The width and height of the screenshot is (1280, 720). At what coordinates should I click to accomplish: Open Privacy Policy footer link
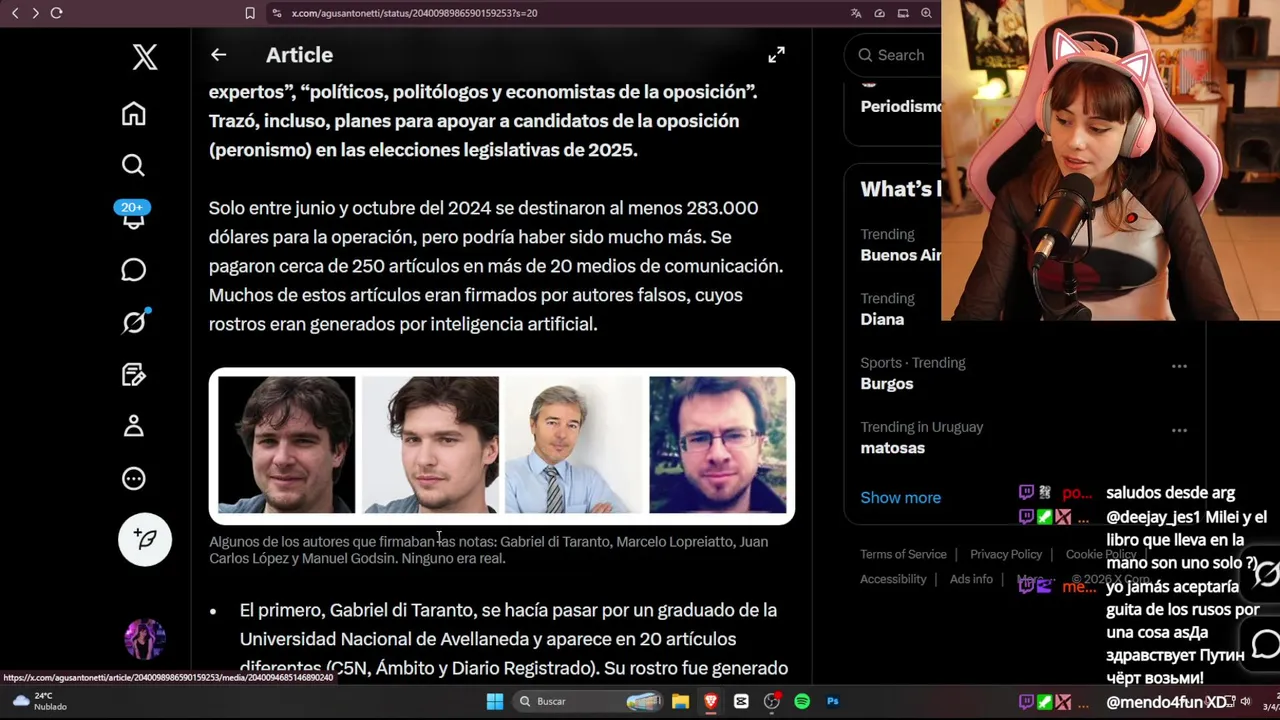pyautogui.click(x=1006, y=554)
